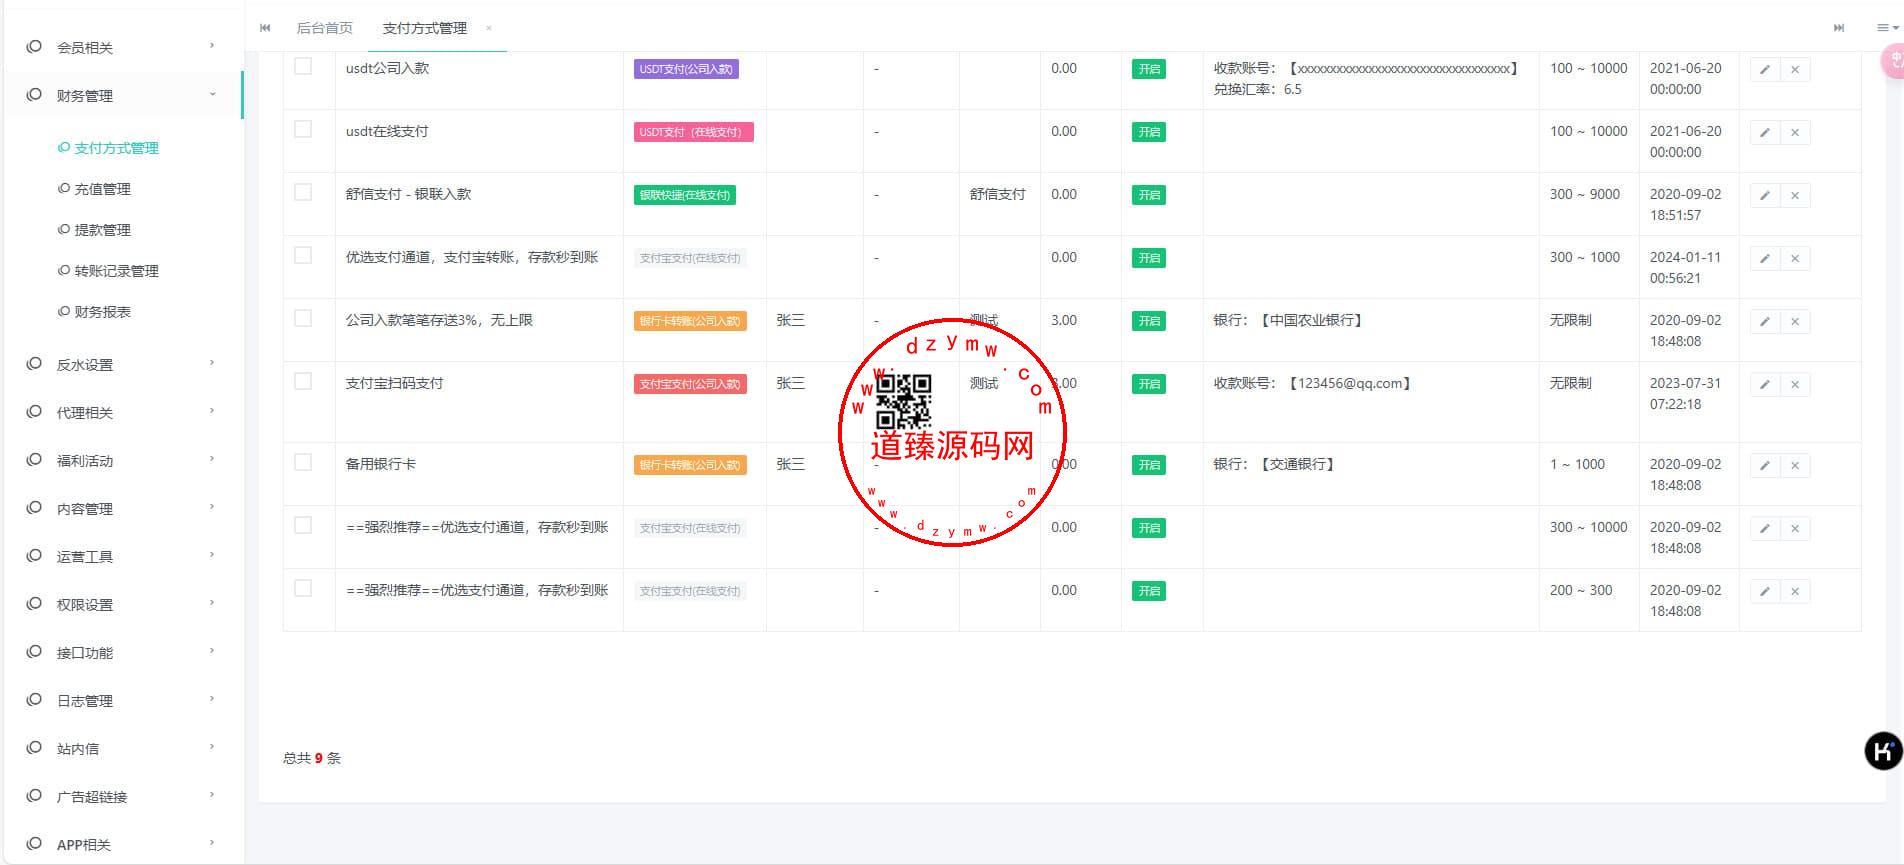Open the 日志管理 sidebar menu
1904x865 pixels.
tap(123, 701)
